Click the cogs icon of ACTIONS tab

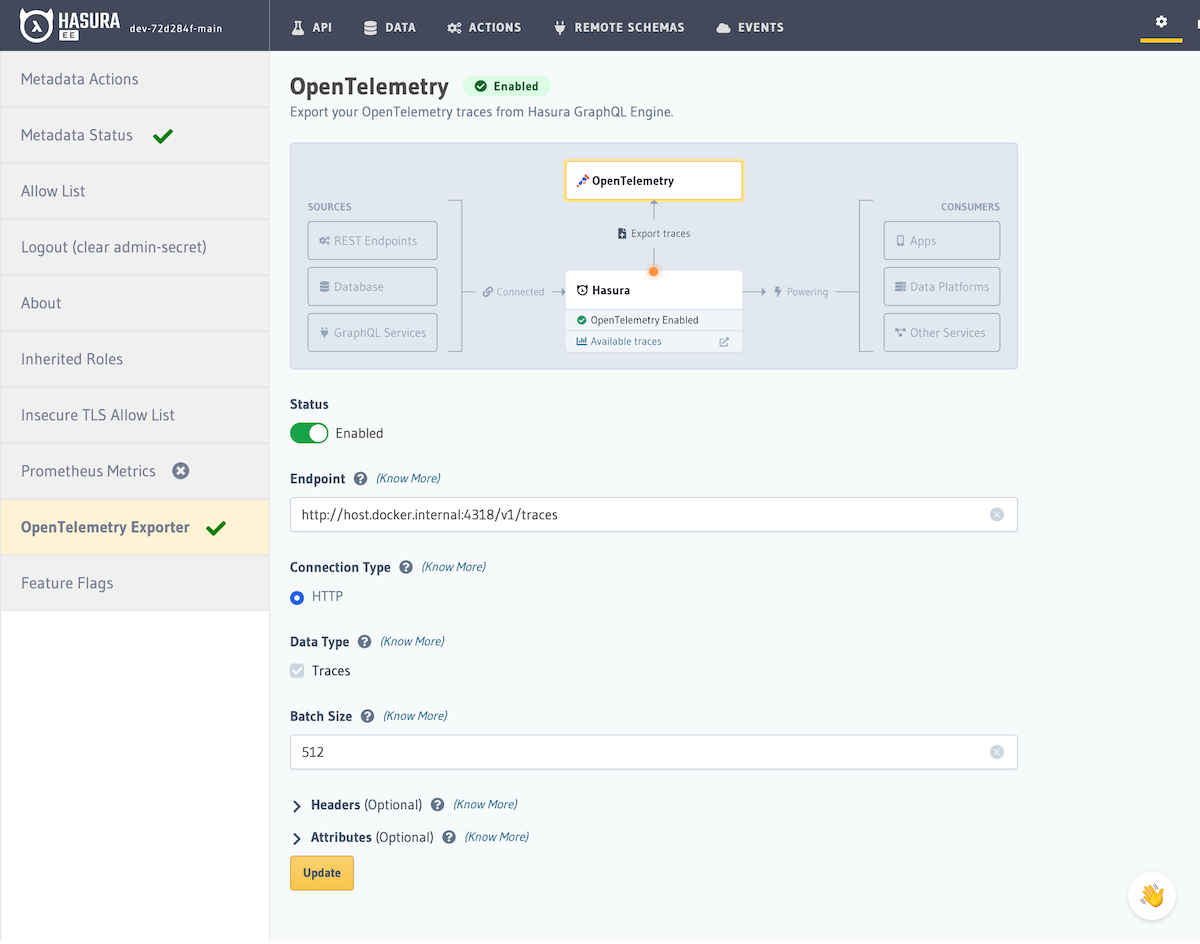tap(454, 28)
